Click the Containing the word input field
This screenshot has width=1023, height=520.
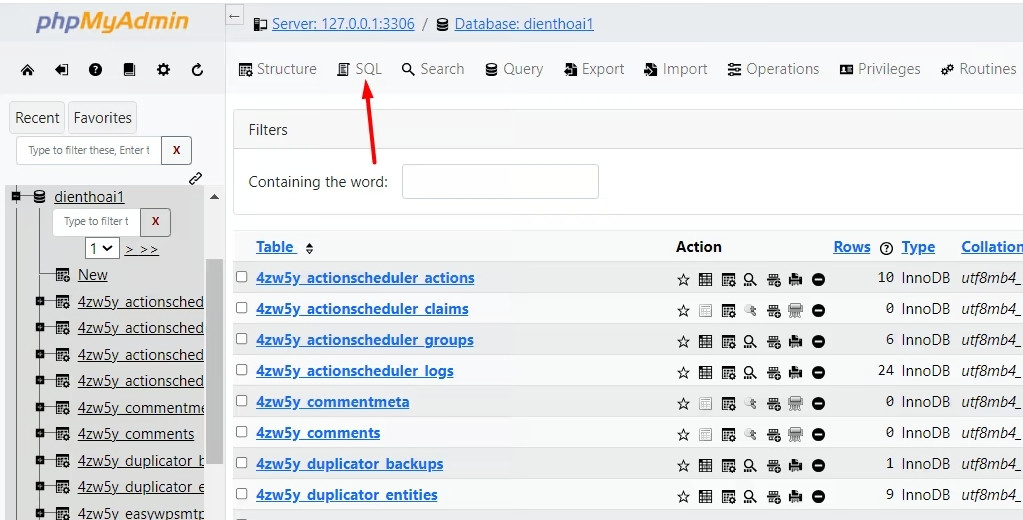pos(500,181)
